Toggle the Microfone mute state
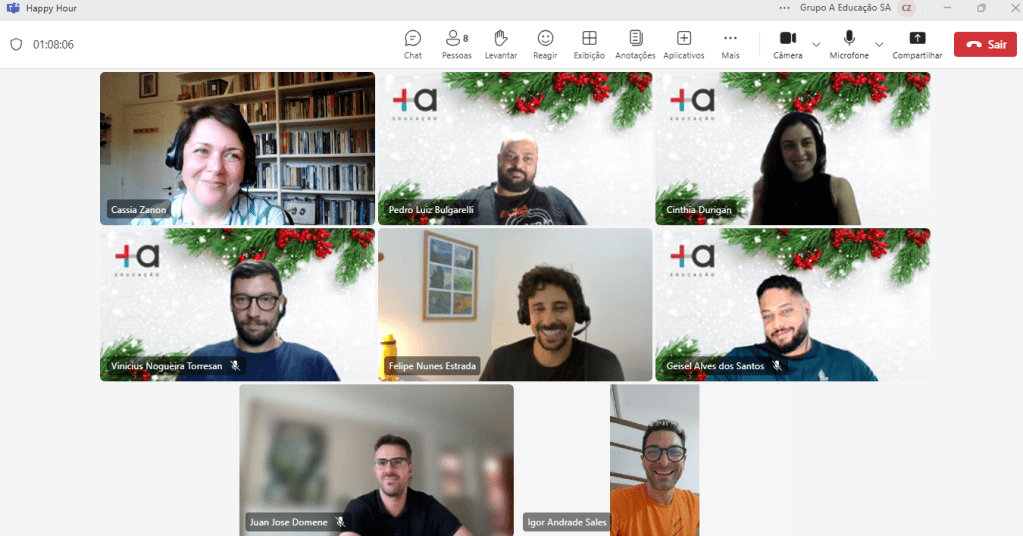 [x=849, y=44]
